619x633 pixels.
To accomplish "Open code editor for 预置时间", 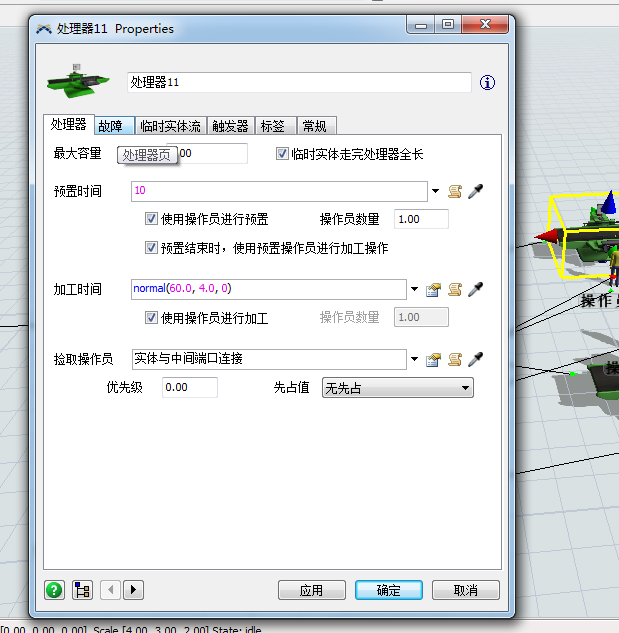I will click(x=455, y=191).
